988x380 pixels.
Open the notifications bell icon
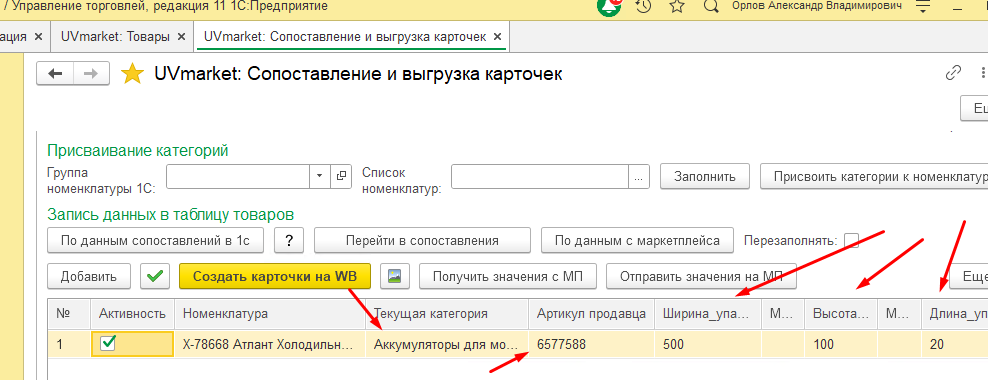pos(609,6)
